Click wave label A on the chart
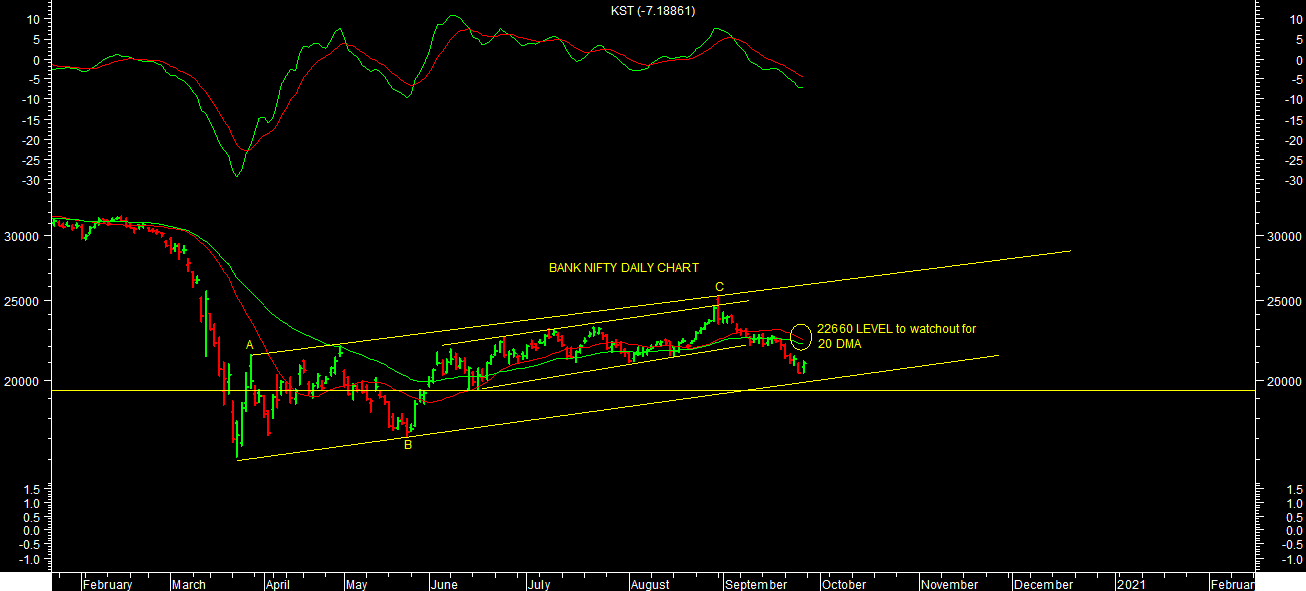 tap(250, 345)
